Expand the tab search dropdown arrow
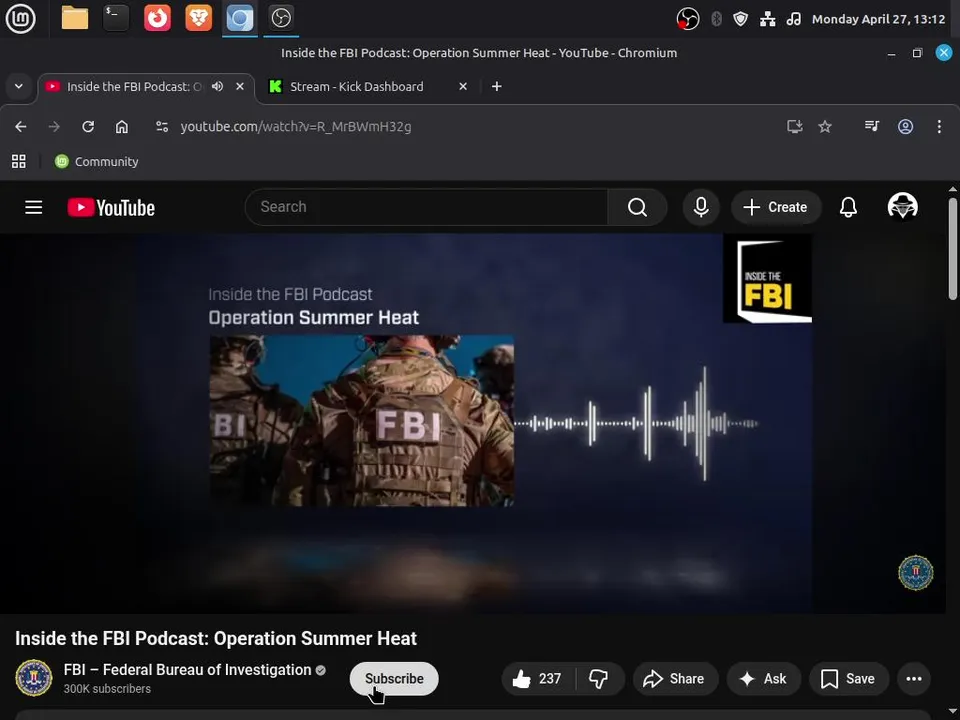The width and height of the screenshot is (960, 720). coord(19,86)
